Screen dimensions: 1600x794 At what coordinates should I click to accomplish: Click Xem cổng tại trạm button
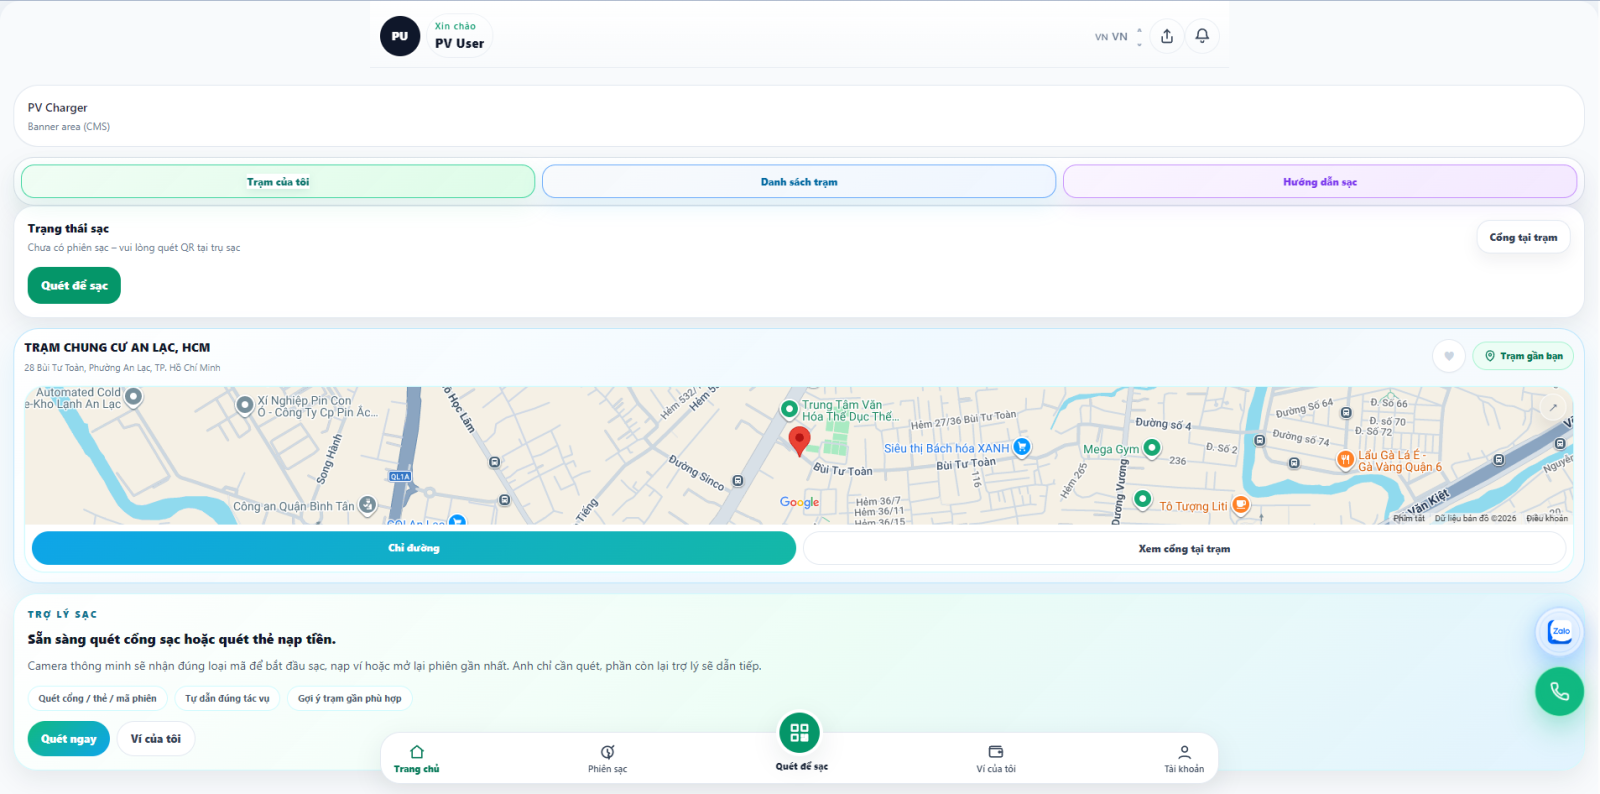click(x=1184, y=548)
